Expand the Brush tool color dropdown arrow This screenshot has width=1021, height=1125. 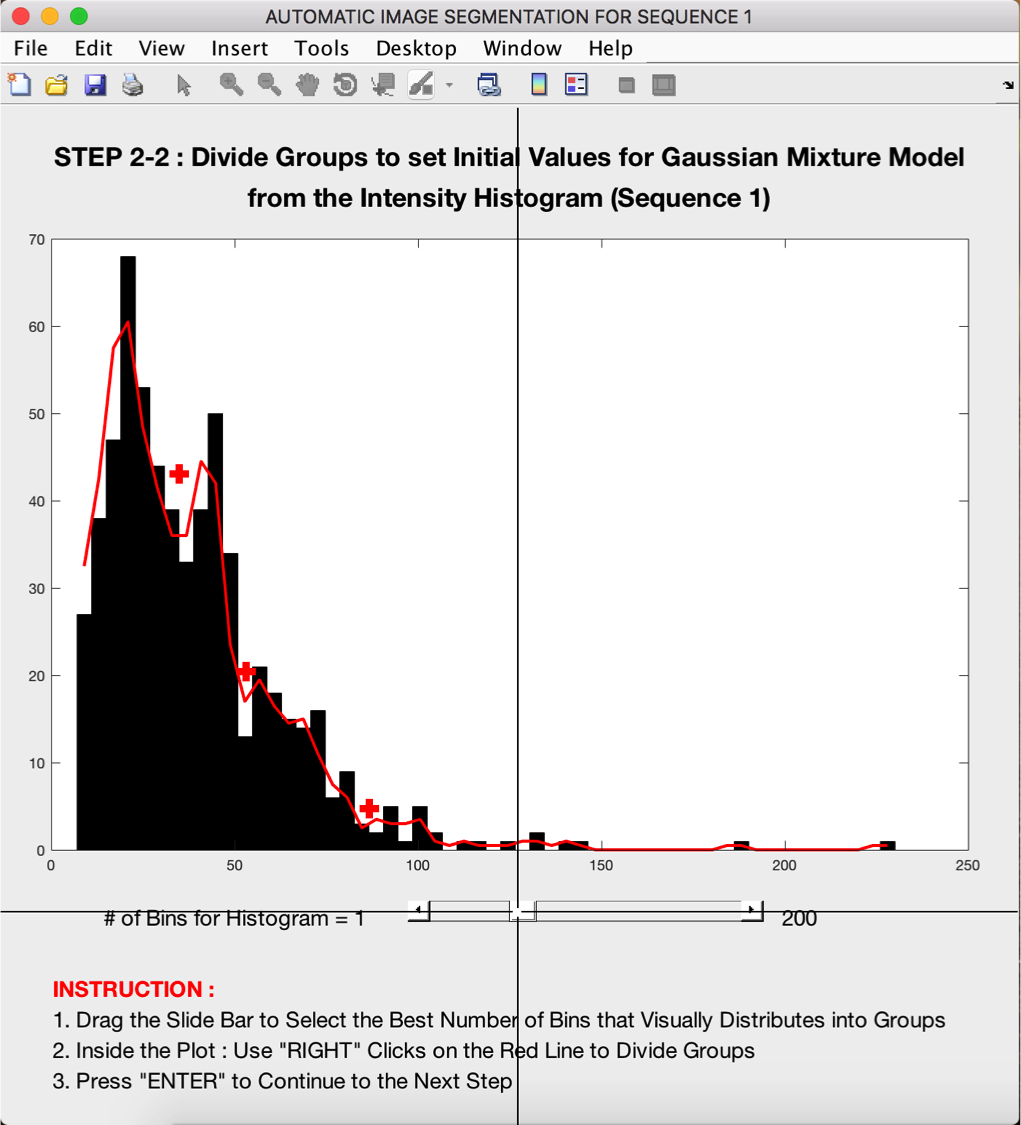tap(449, 85)
